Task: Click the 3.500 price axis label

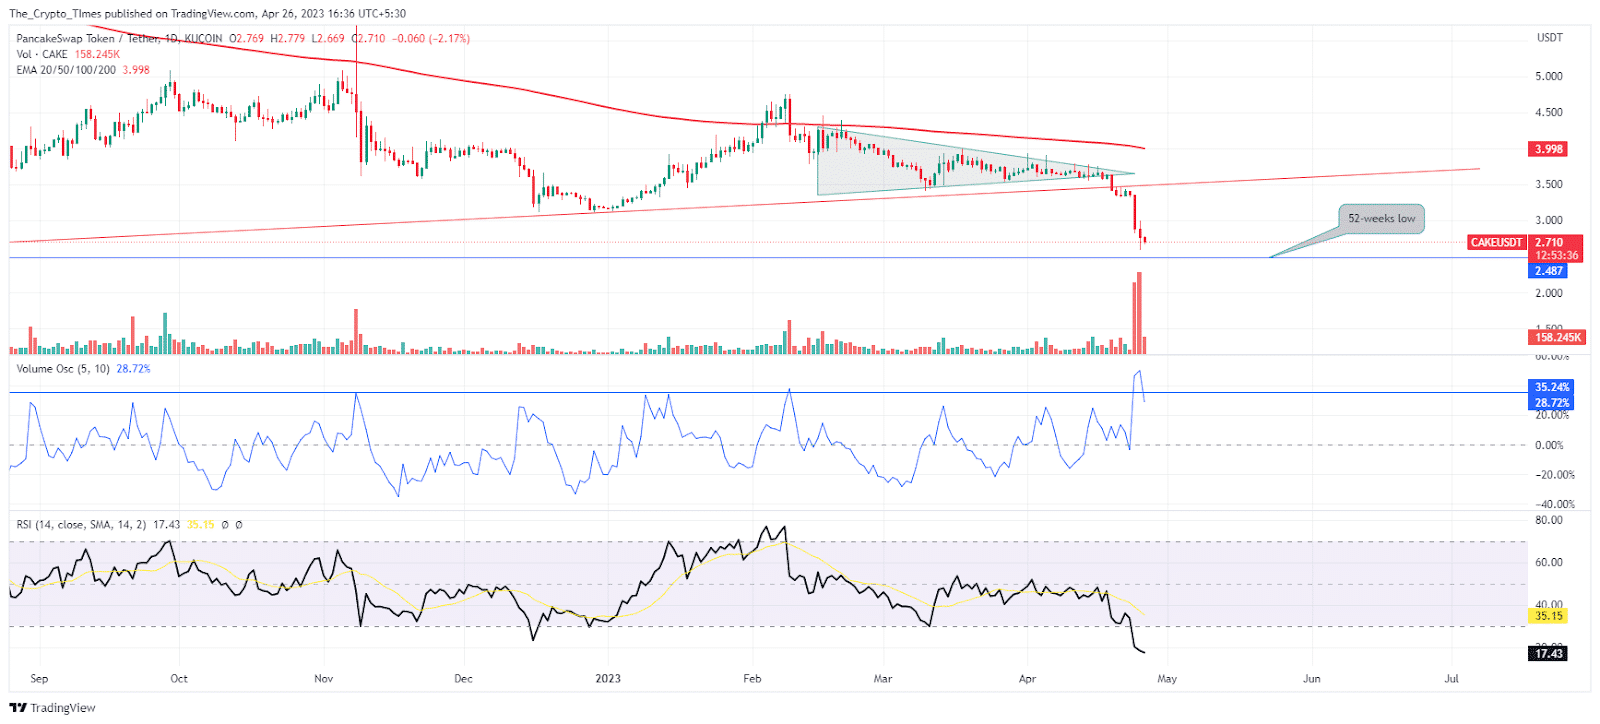Action: point(1549,184)
